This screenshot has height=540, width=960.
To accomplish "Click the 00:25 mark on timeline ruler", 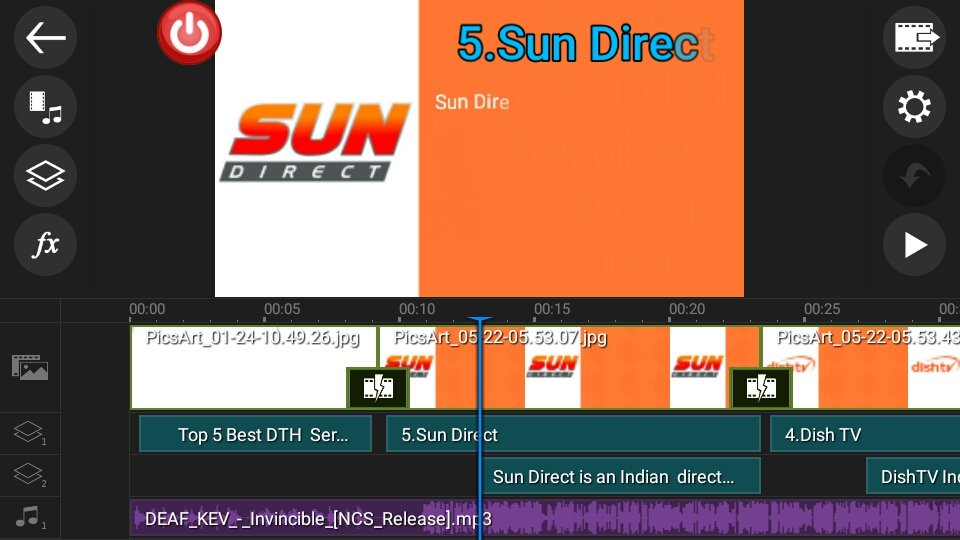I will pos(822,309).
